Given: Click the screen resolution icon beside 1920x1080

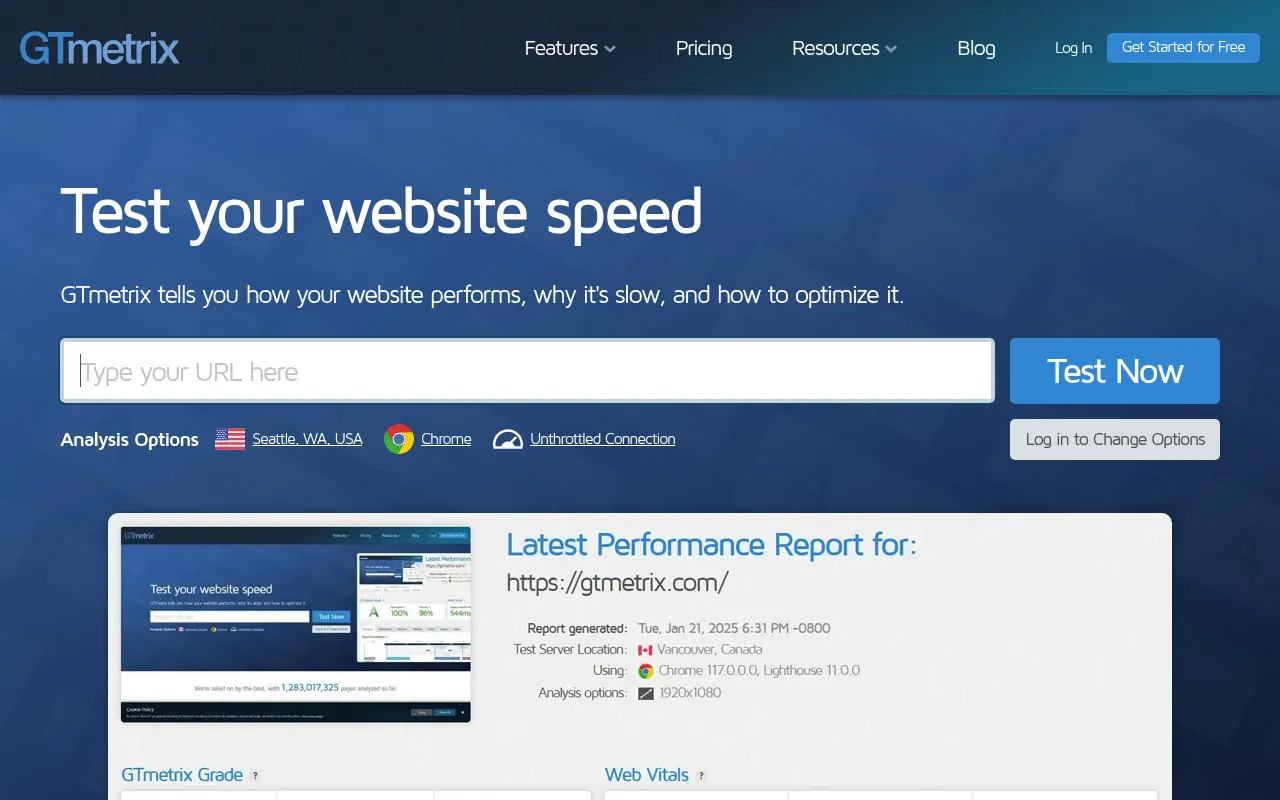Looking at the screenshot, I should (646, 693).
